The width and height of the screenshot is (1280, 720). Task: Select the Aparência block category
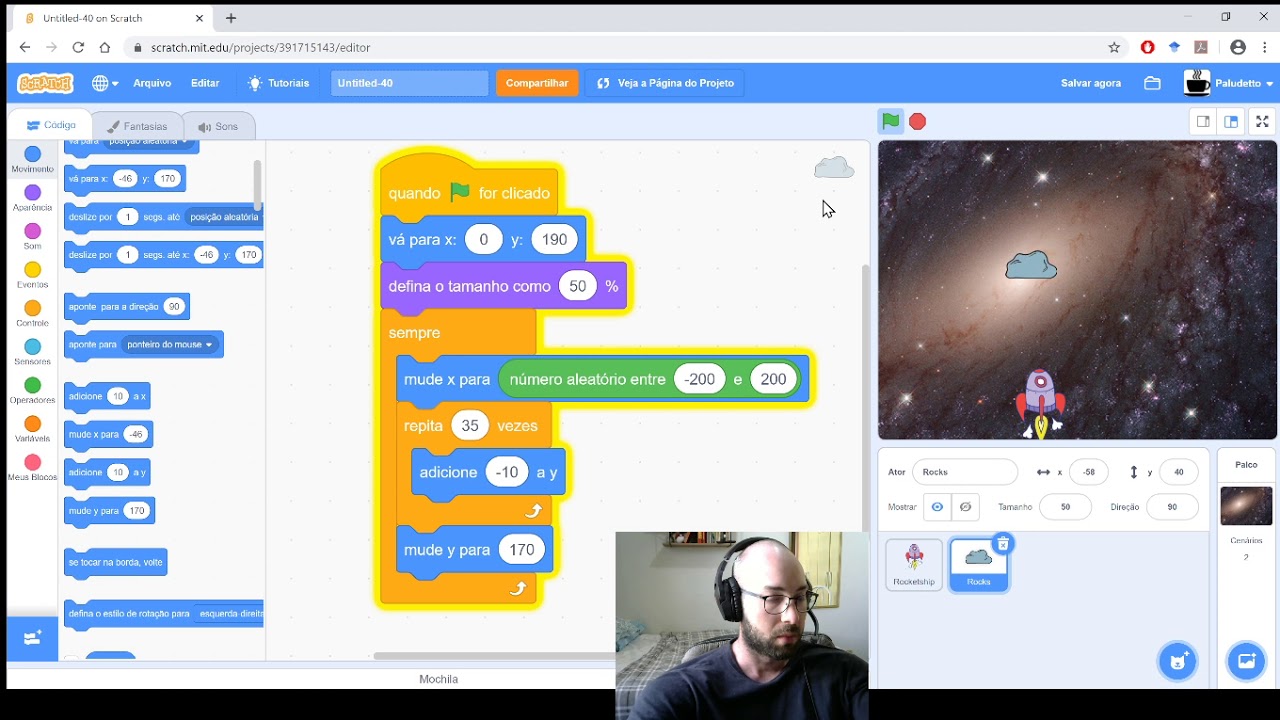point(32,198)
